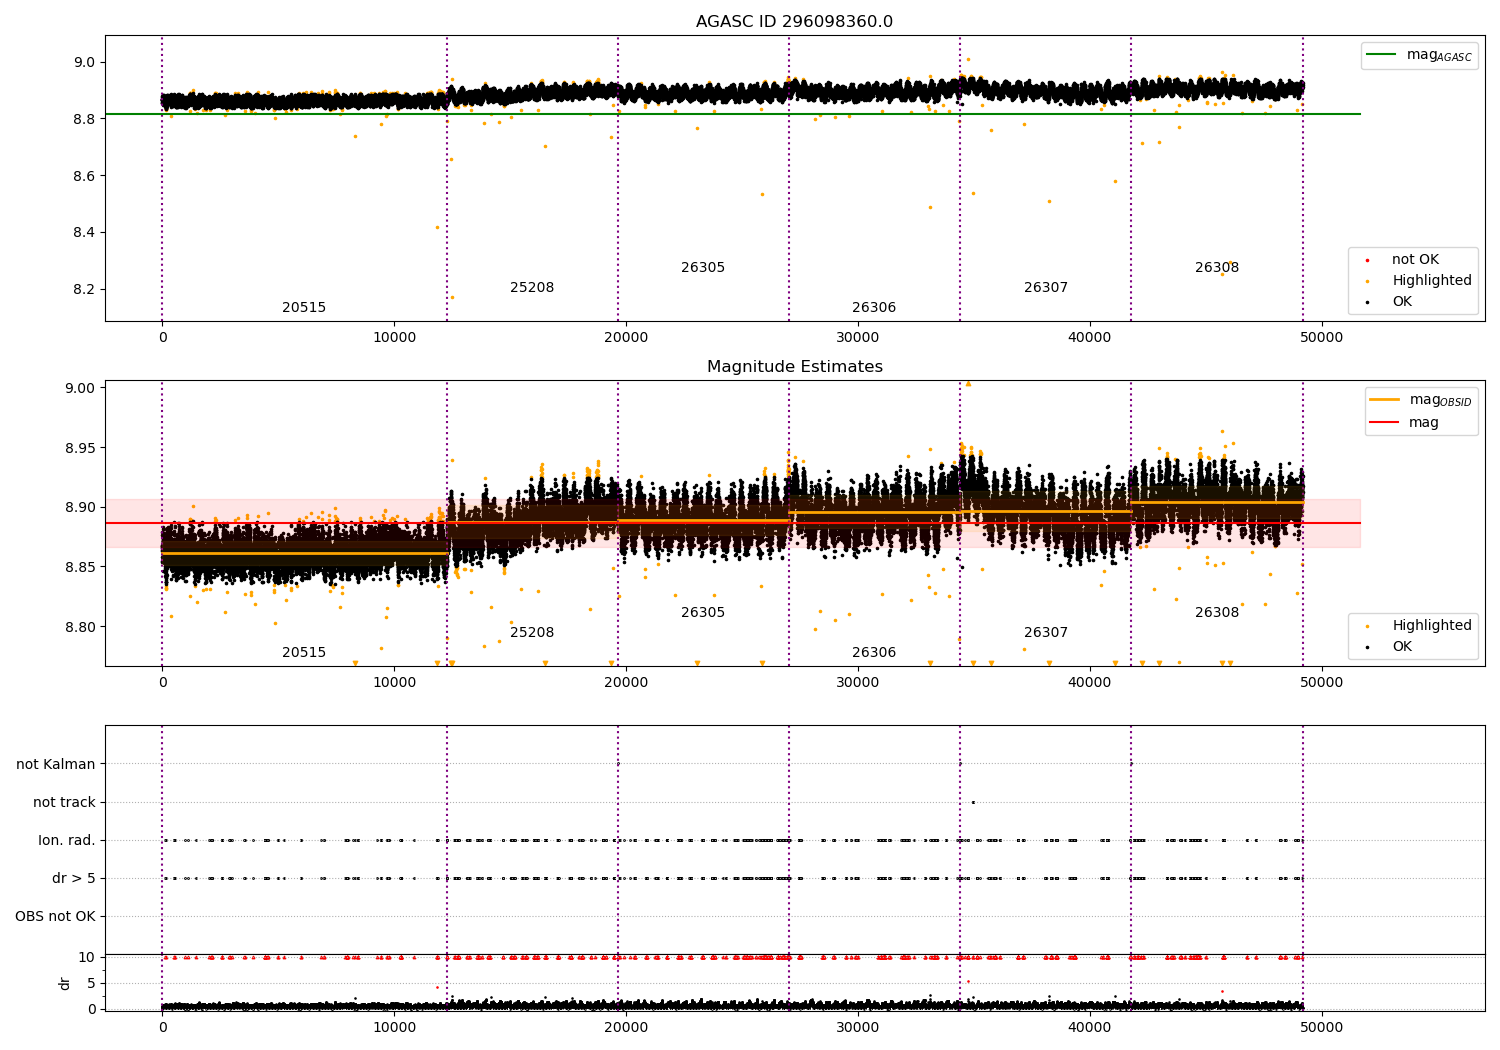Image resolution: width=1500 pixels, height=1050 pixels.
Task: Select 'not OK' legend entry in top plot
Action: coord(1415,260)
